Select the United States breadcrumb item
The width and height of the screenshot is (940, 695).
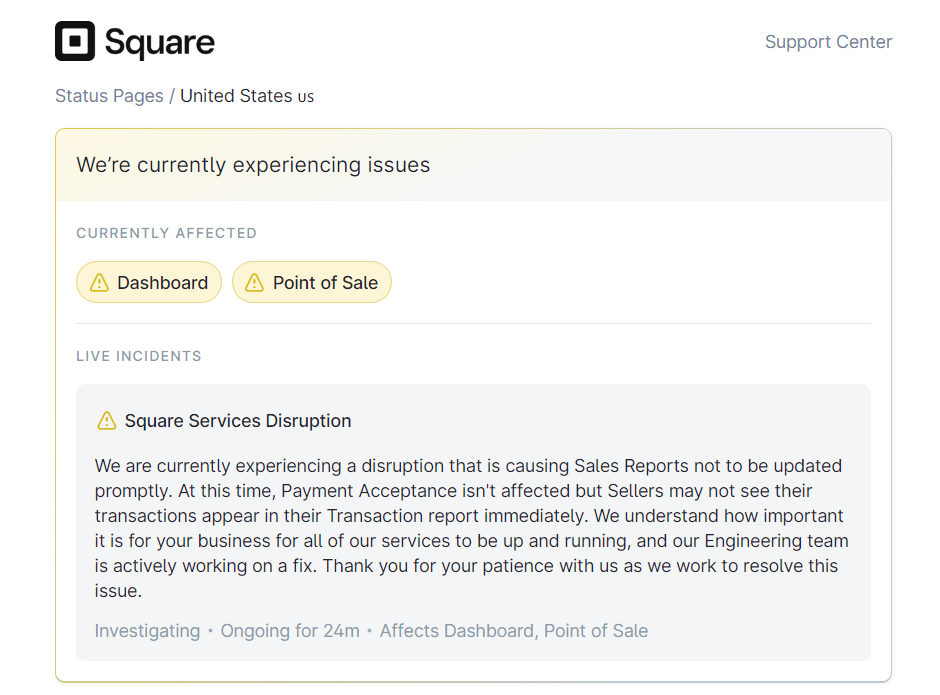pos(237,96)
